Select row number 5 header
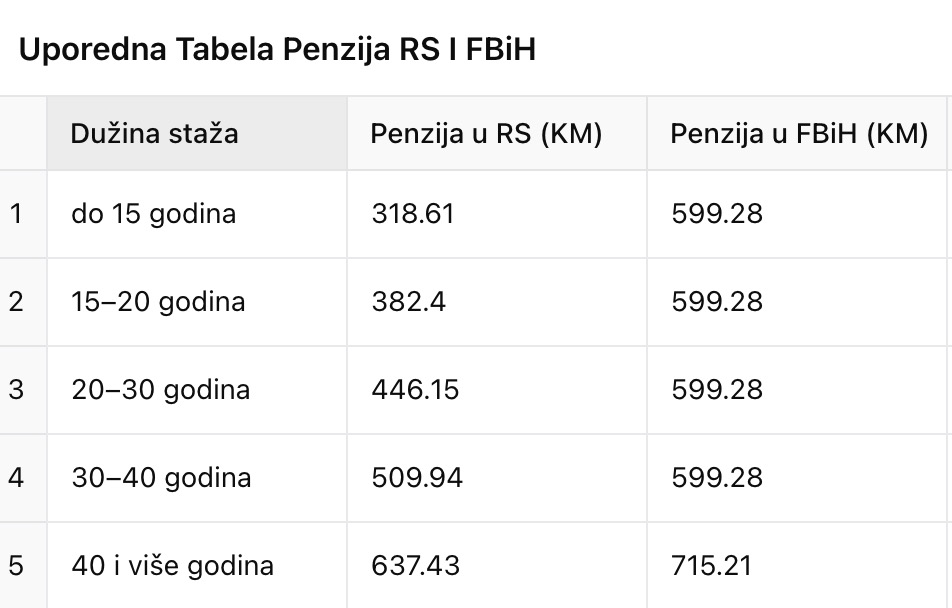 [16, 565]
